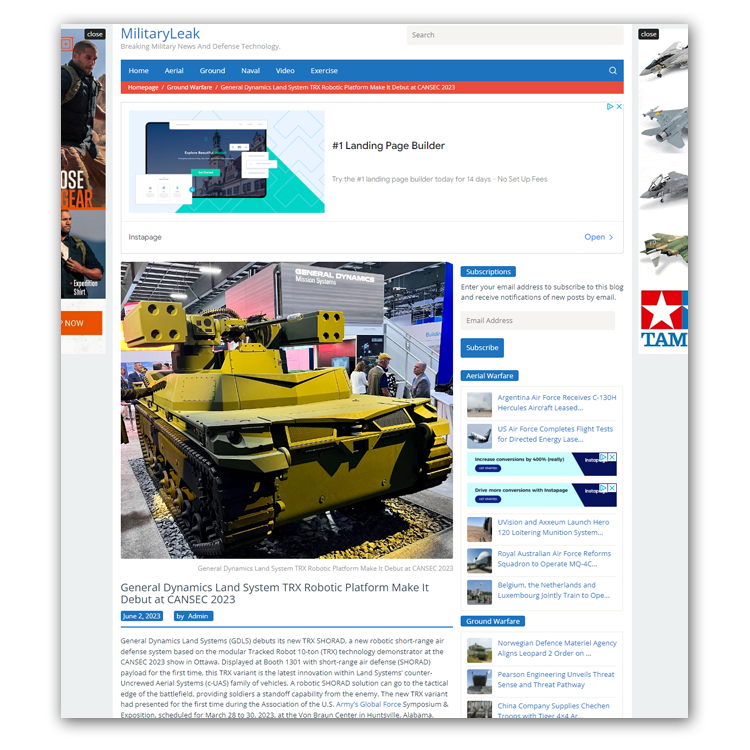
Task: Click the Pearson Engineering article thumbnail
Action: [479, 682]
